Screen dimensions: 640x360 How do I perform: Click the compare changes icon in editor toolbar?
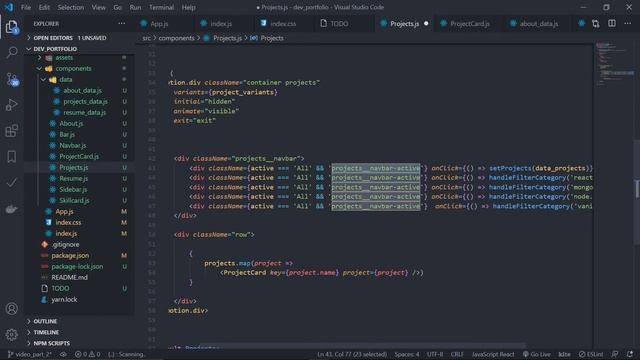point(596,24)
